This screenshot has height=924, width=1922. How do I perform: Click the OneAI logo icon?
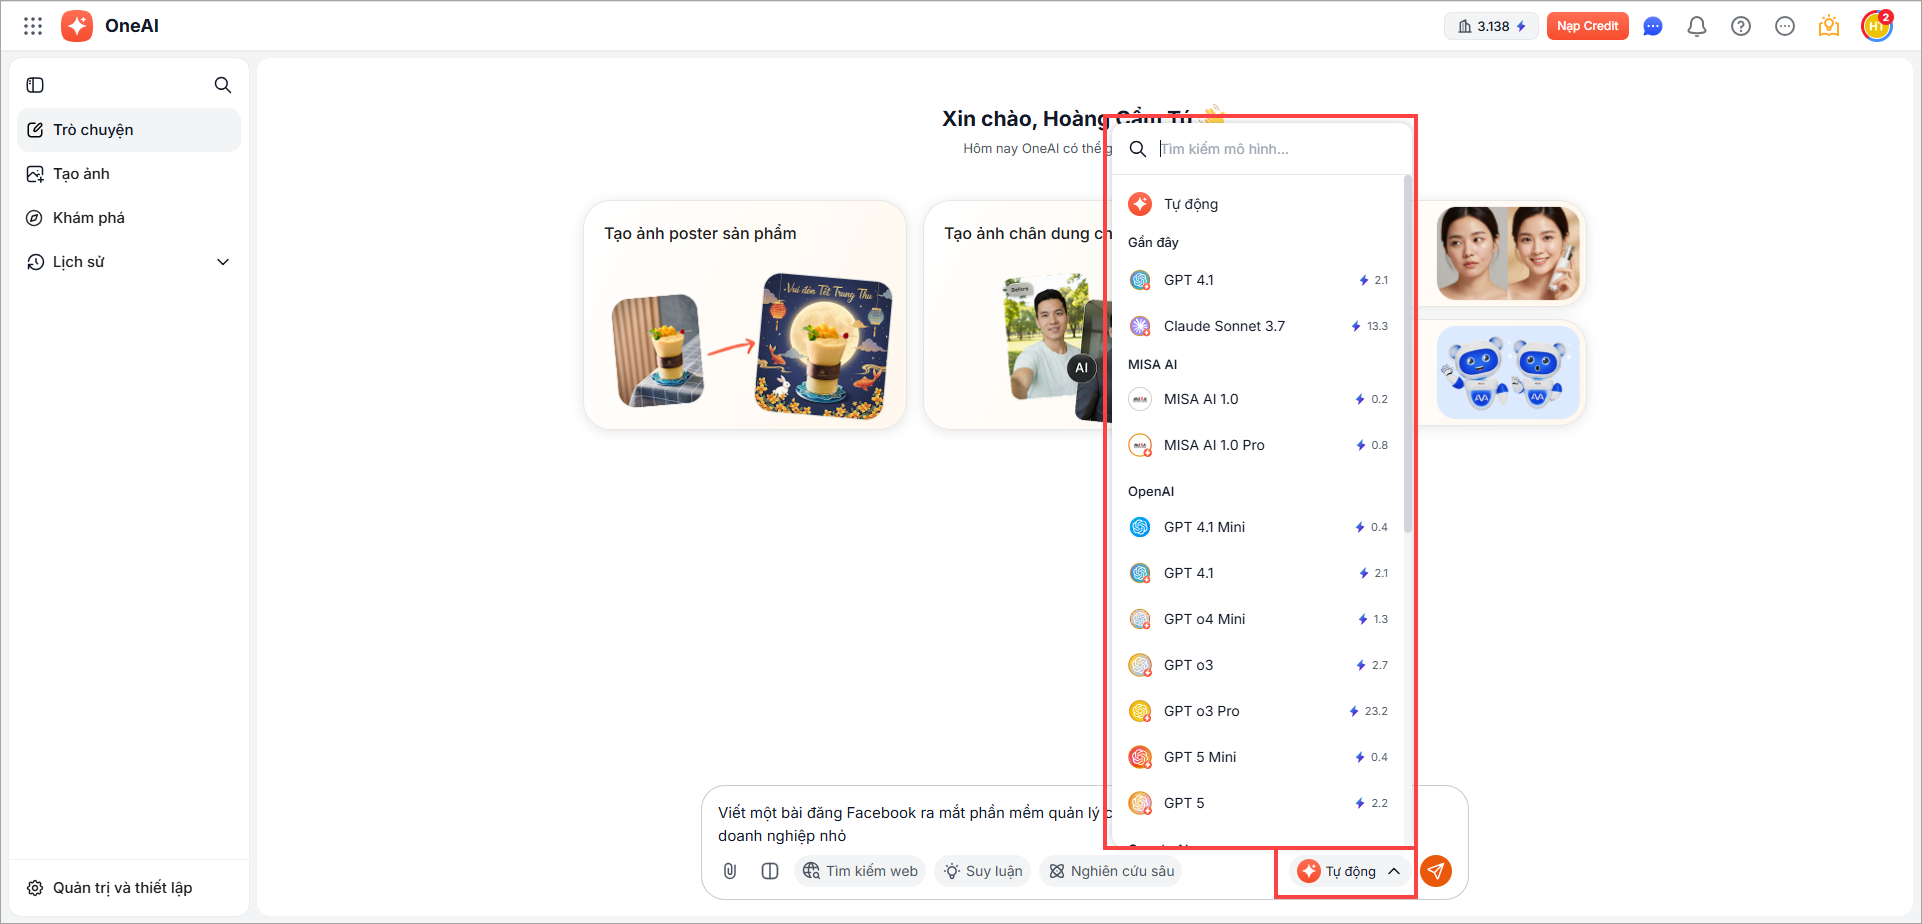click(77, 26)
